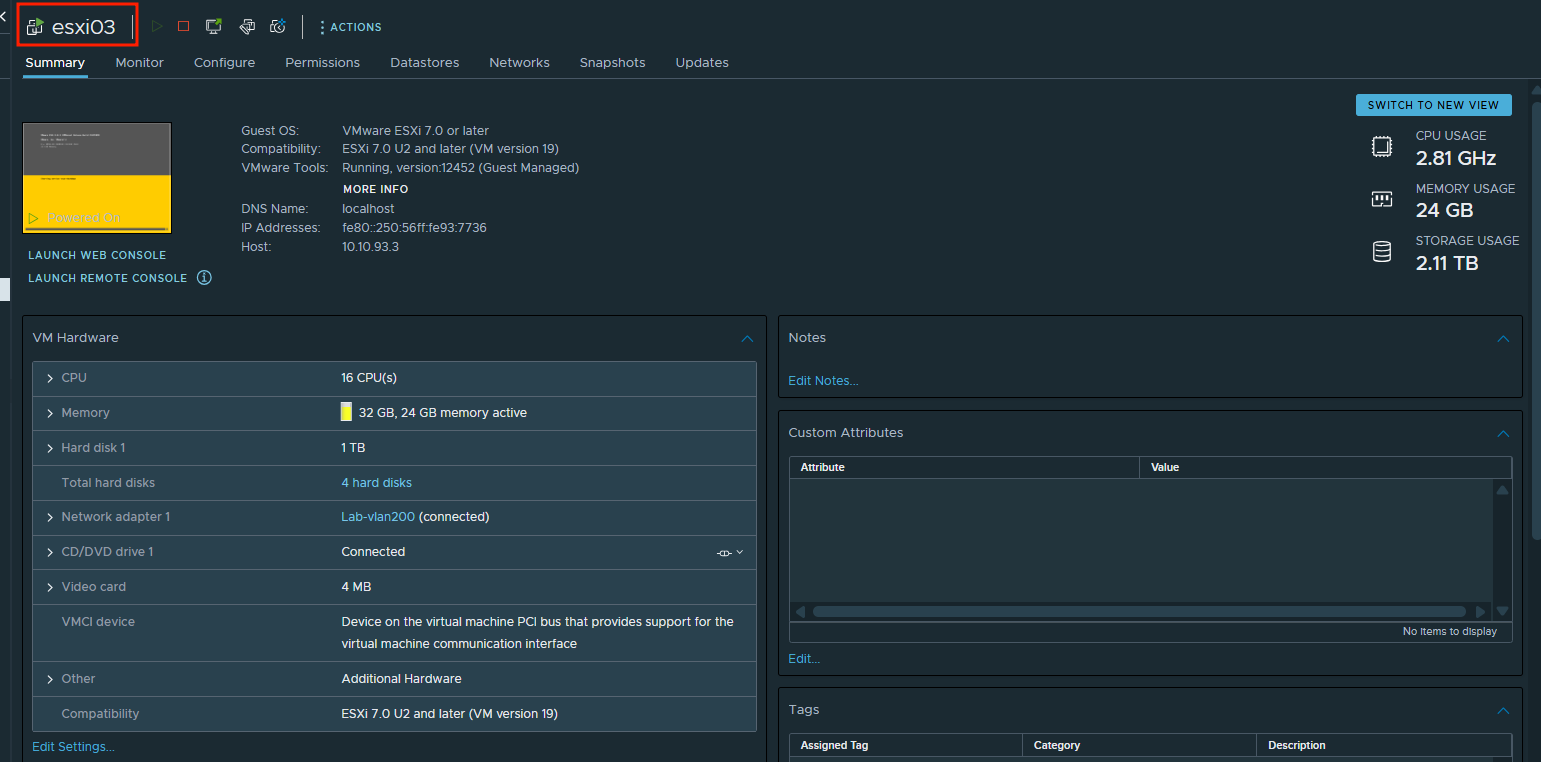Click the Custom Attributes scroll right arrow

tap(1481, 611)
